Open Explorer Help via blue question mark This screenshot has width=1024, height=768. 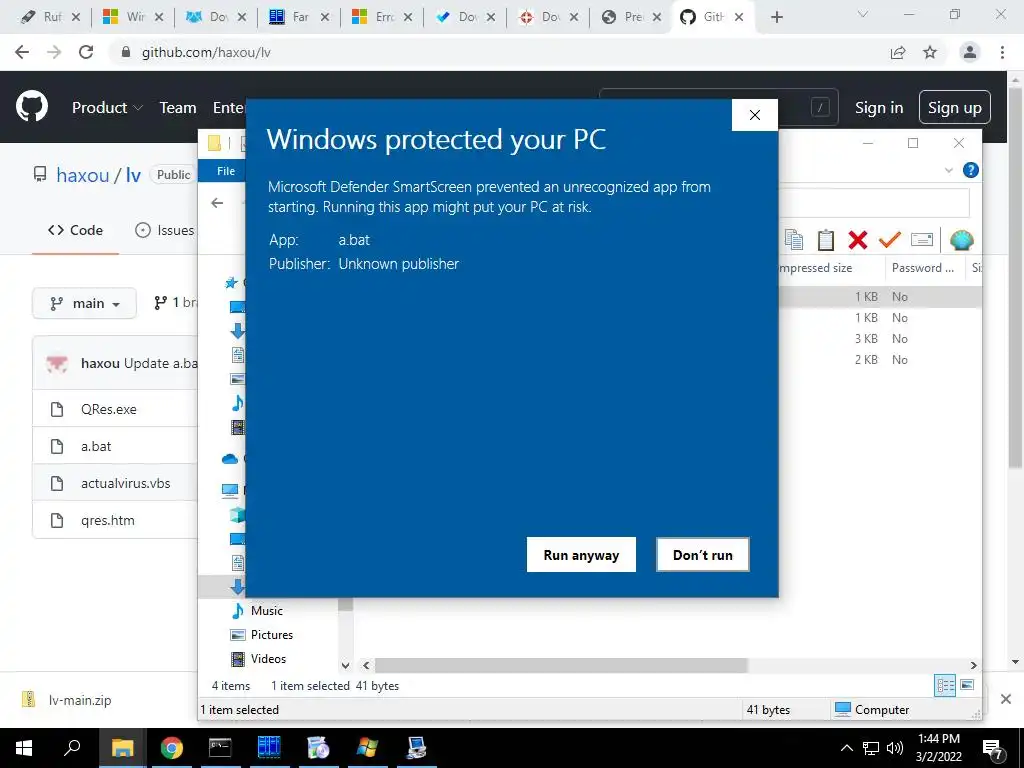(970, 170)
